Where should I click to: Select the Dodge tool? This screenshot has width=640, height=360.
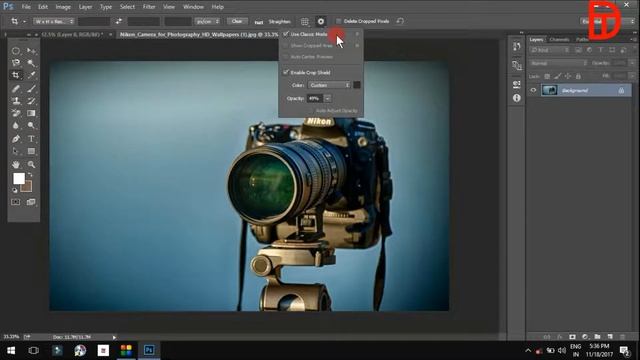[x=31, y=126]
